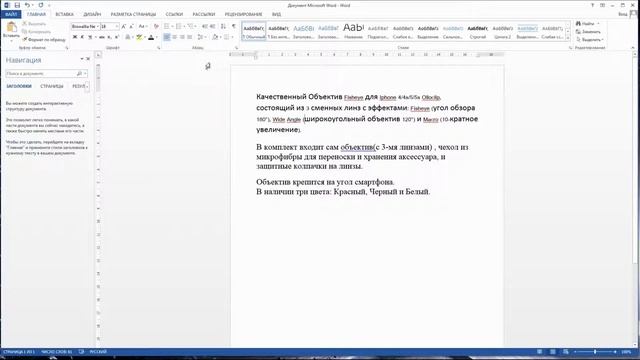Click the Save icon in quick access toolbar
Screen dimensions: 640x360
click(17, 5)
